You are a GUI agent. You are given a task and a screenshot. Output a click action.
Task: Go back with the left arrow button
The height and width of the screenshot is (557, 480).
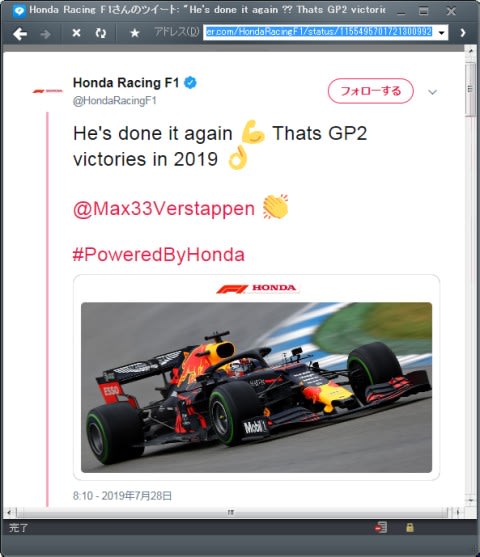(20, 34)
